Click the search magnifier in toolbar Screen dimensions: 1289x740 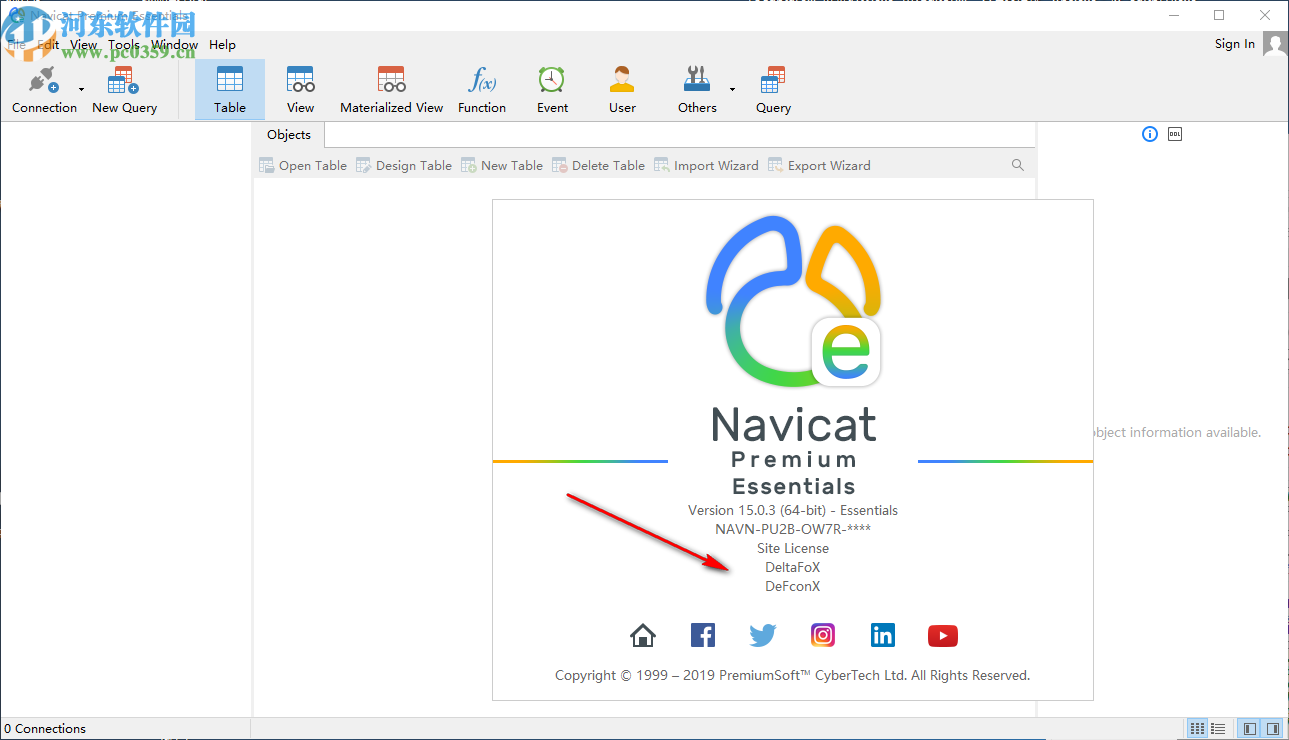[1017, 164]
